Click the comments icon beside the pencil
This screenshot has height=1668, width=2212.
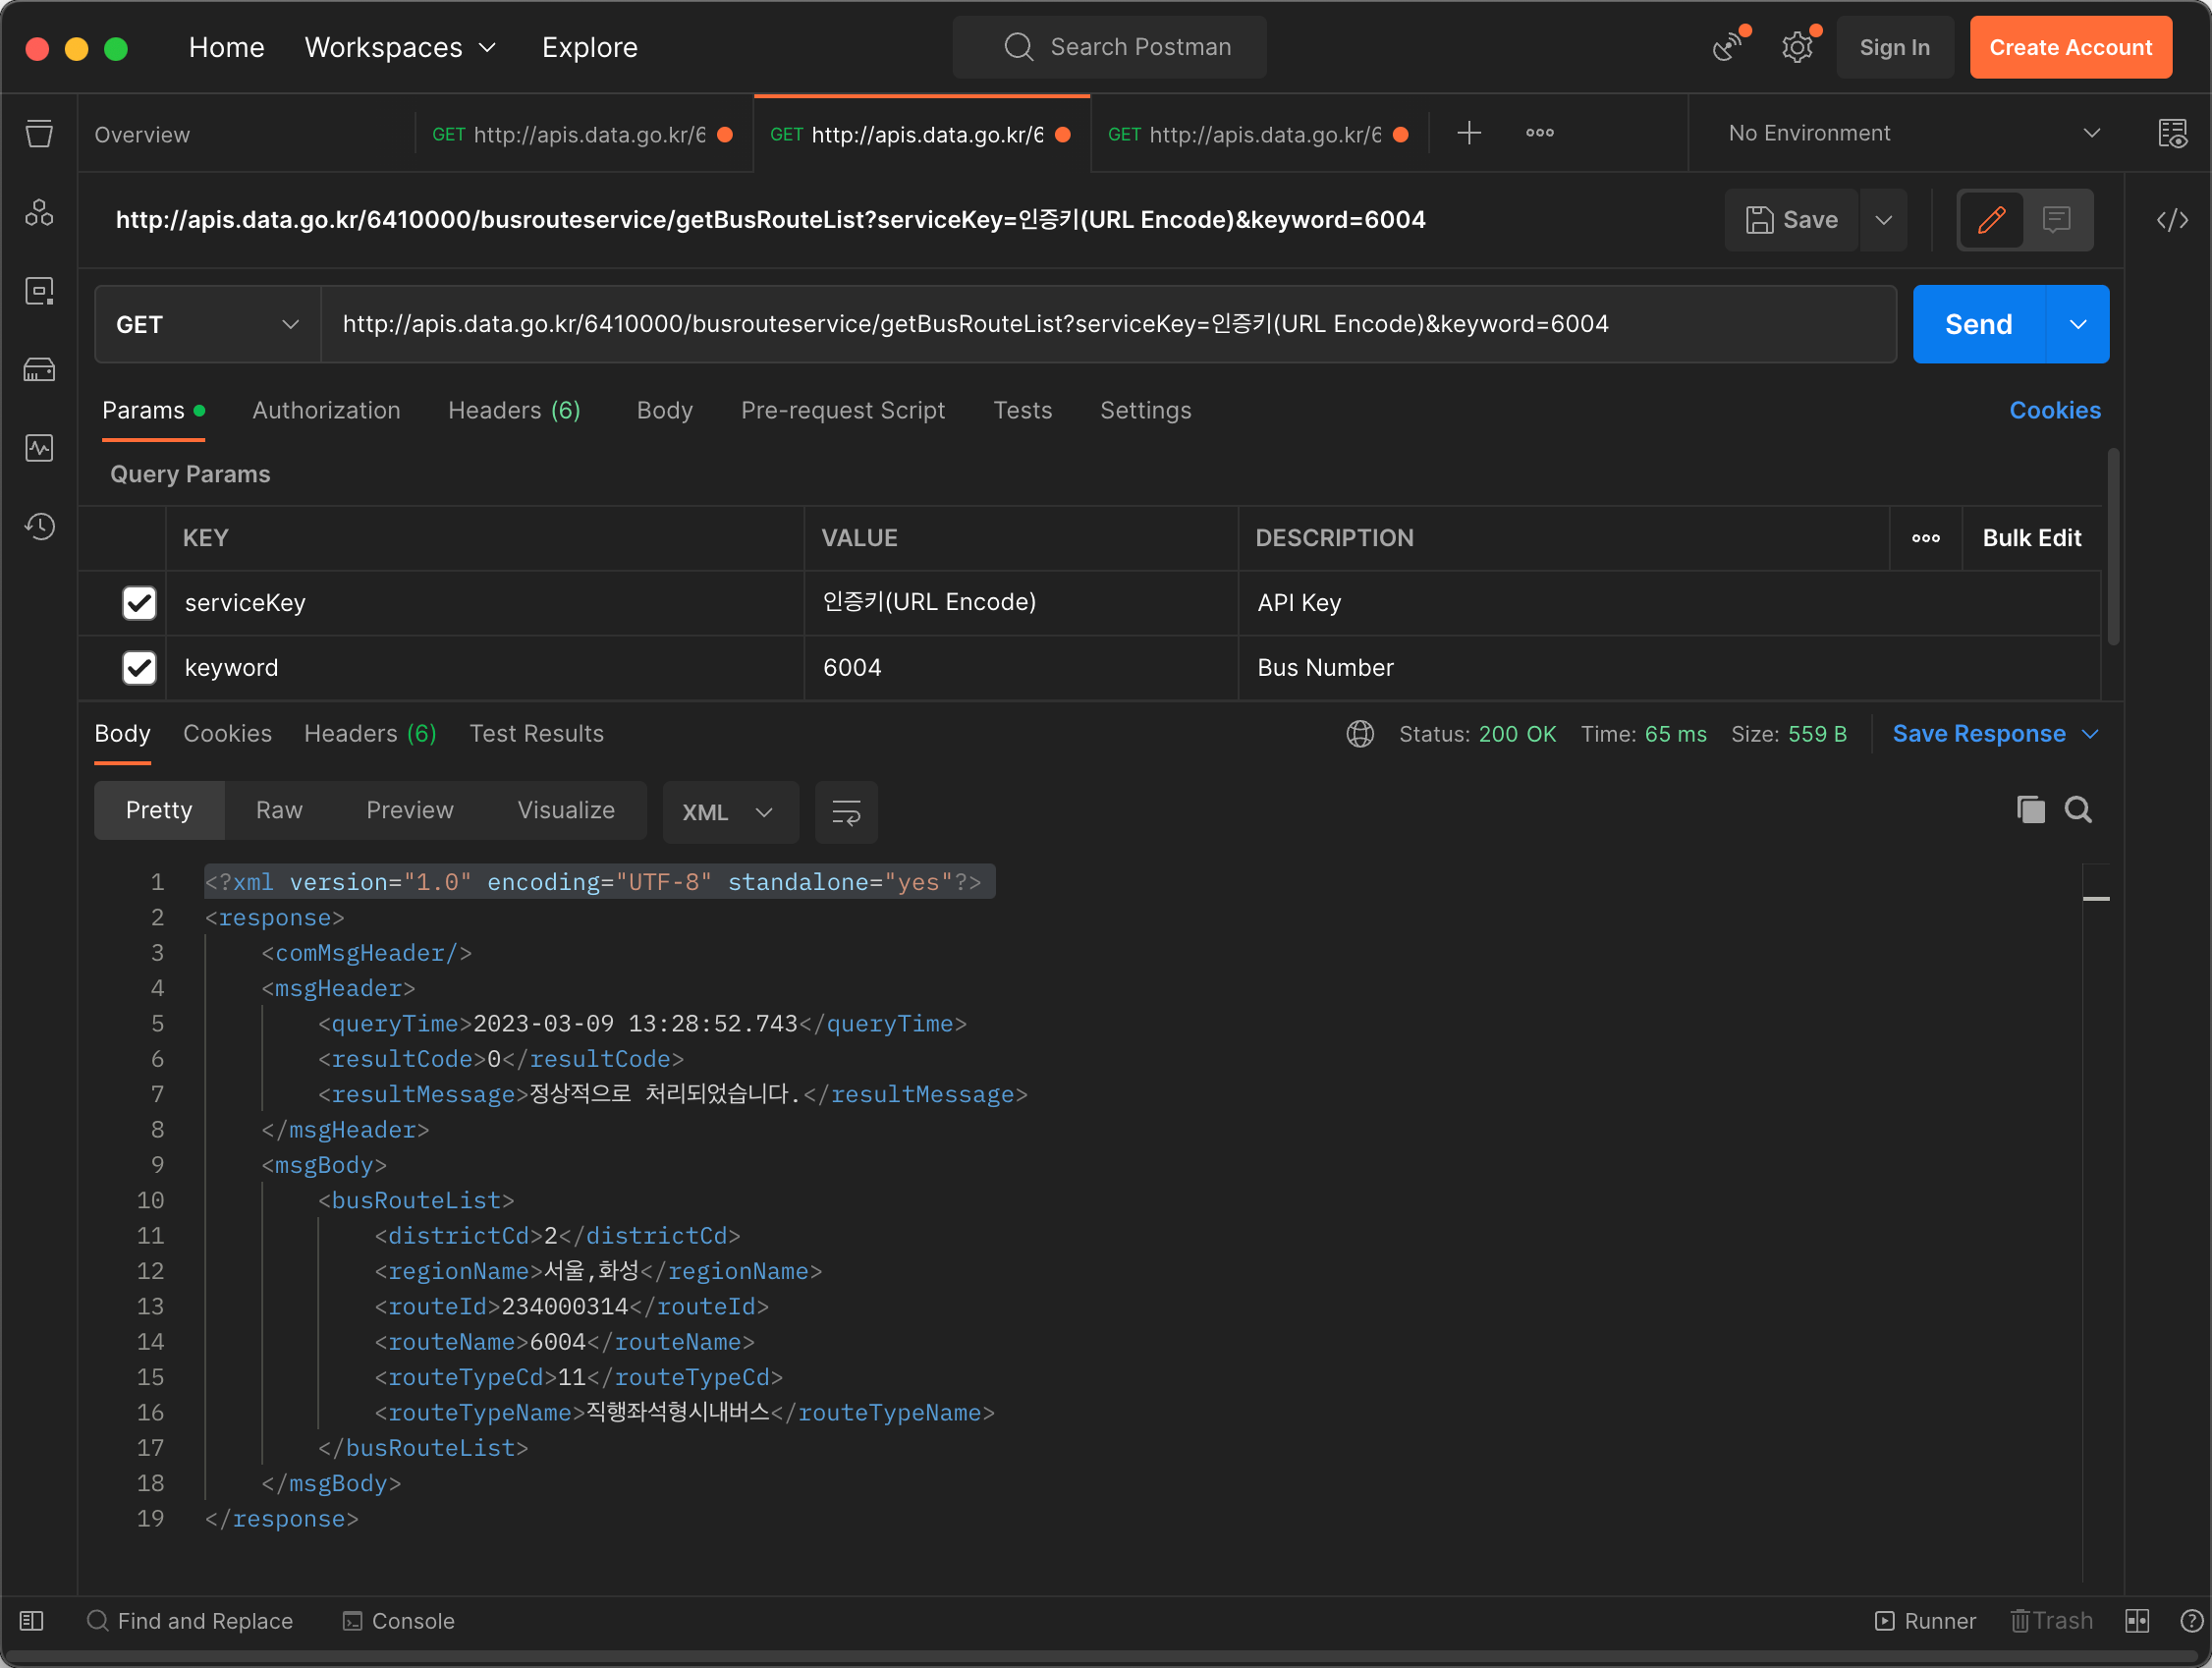(2056, 220)
